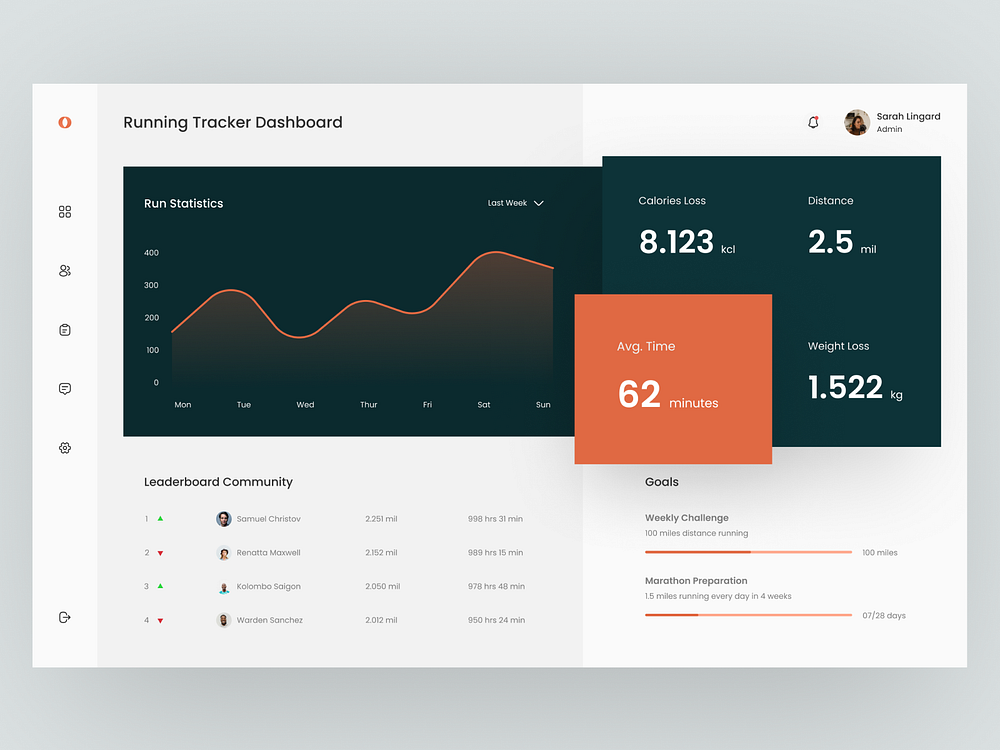Toggle Samuel Christov's rank-up arrow
Image resolution: width=1000 pixels, height=750 pixels.
160,519
